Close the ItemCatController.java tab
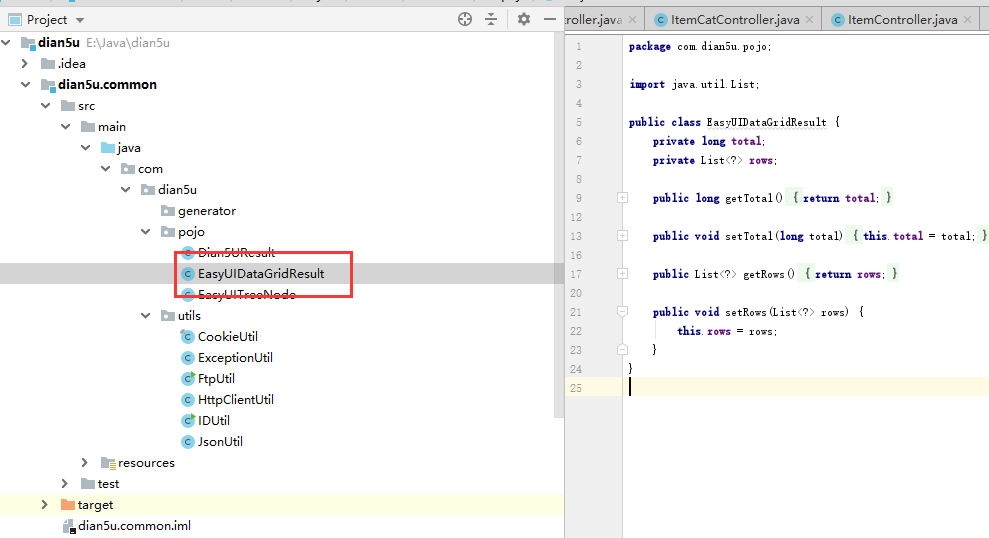Screen dimensions: 989x538 click(809, 20)
